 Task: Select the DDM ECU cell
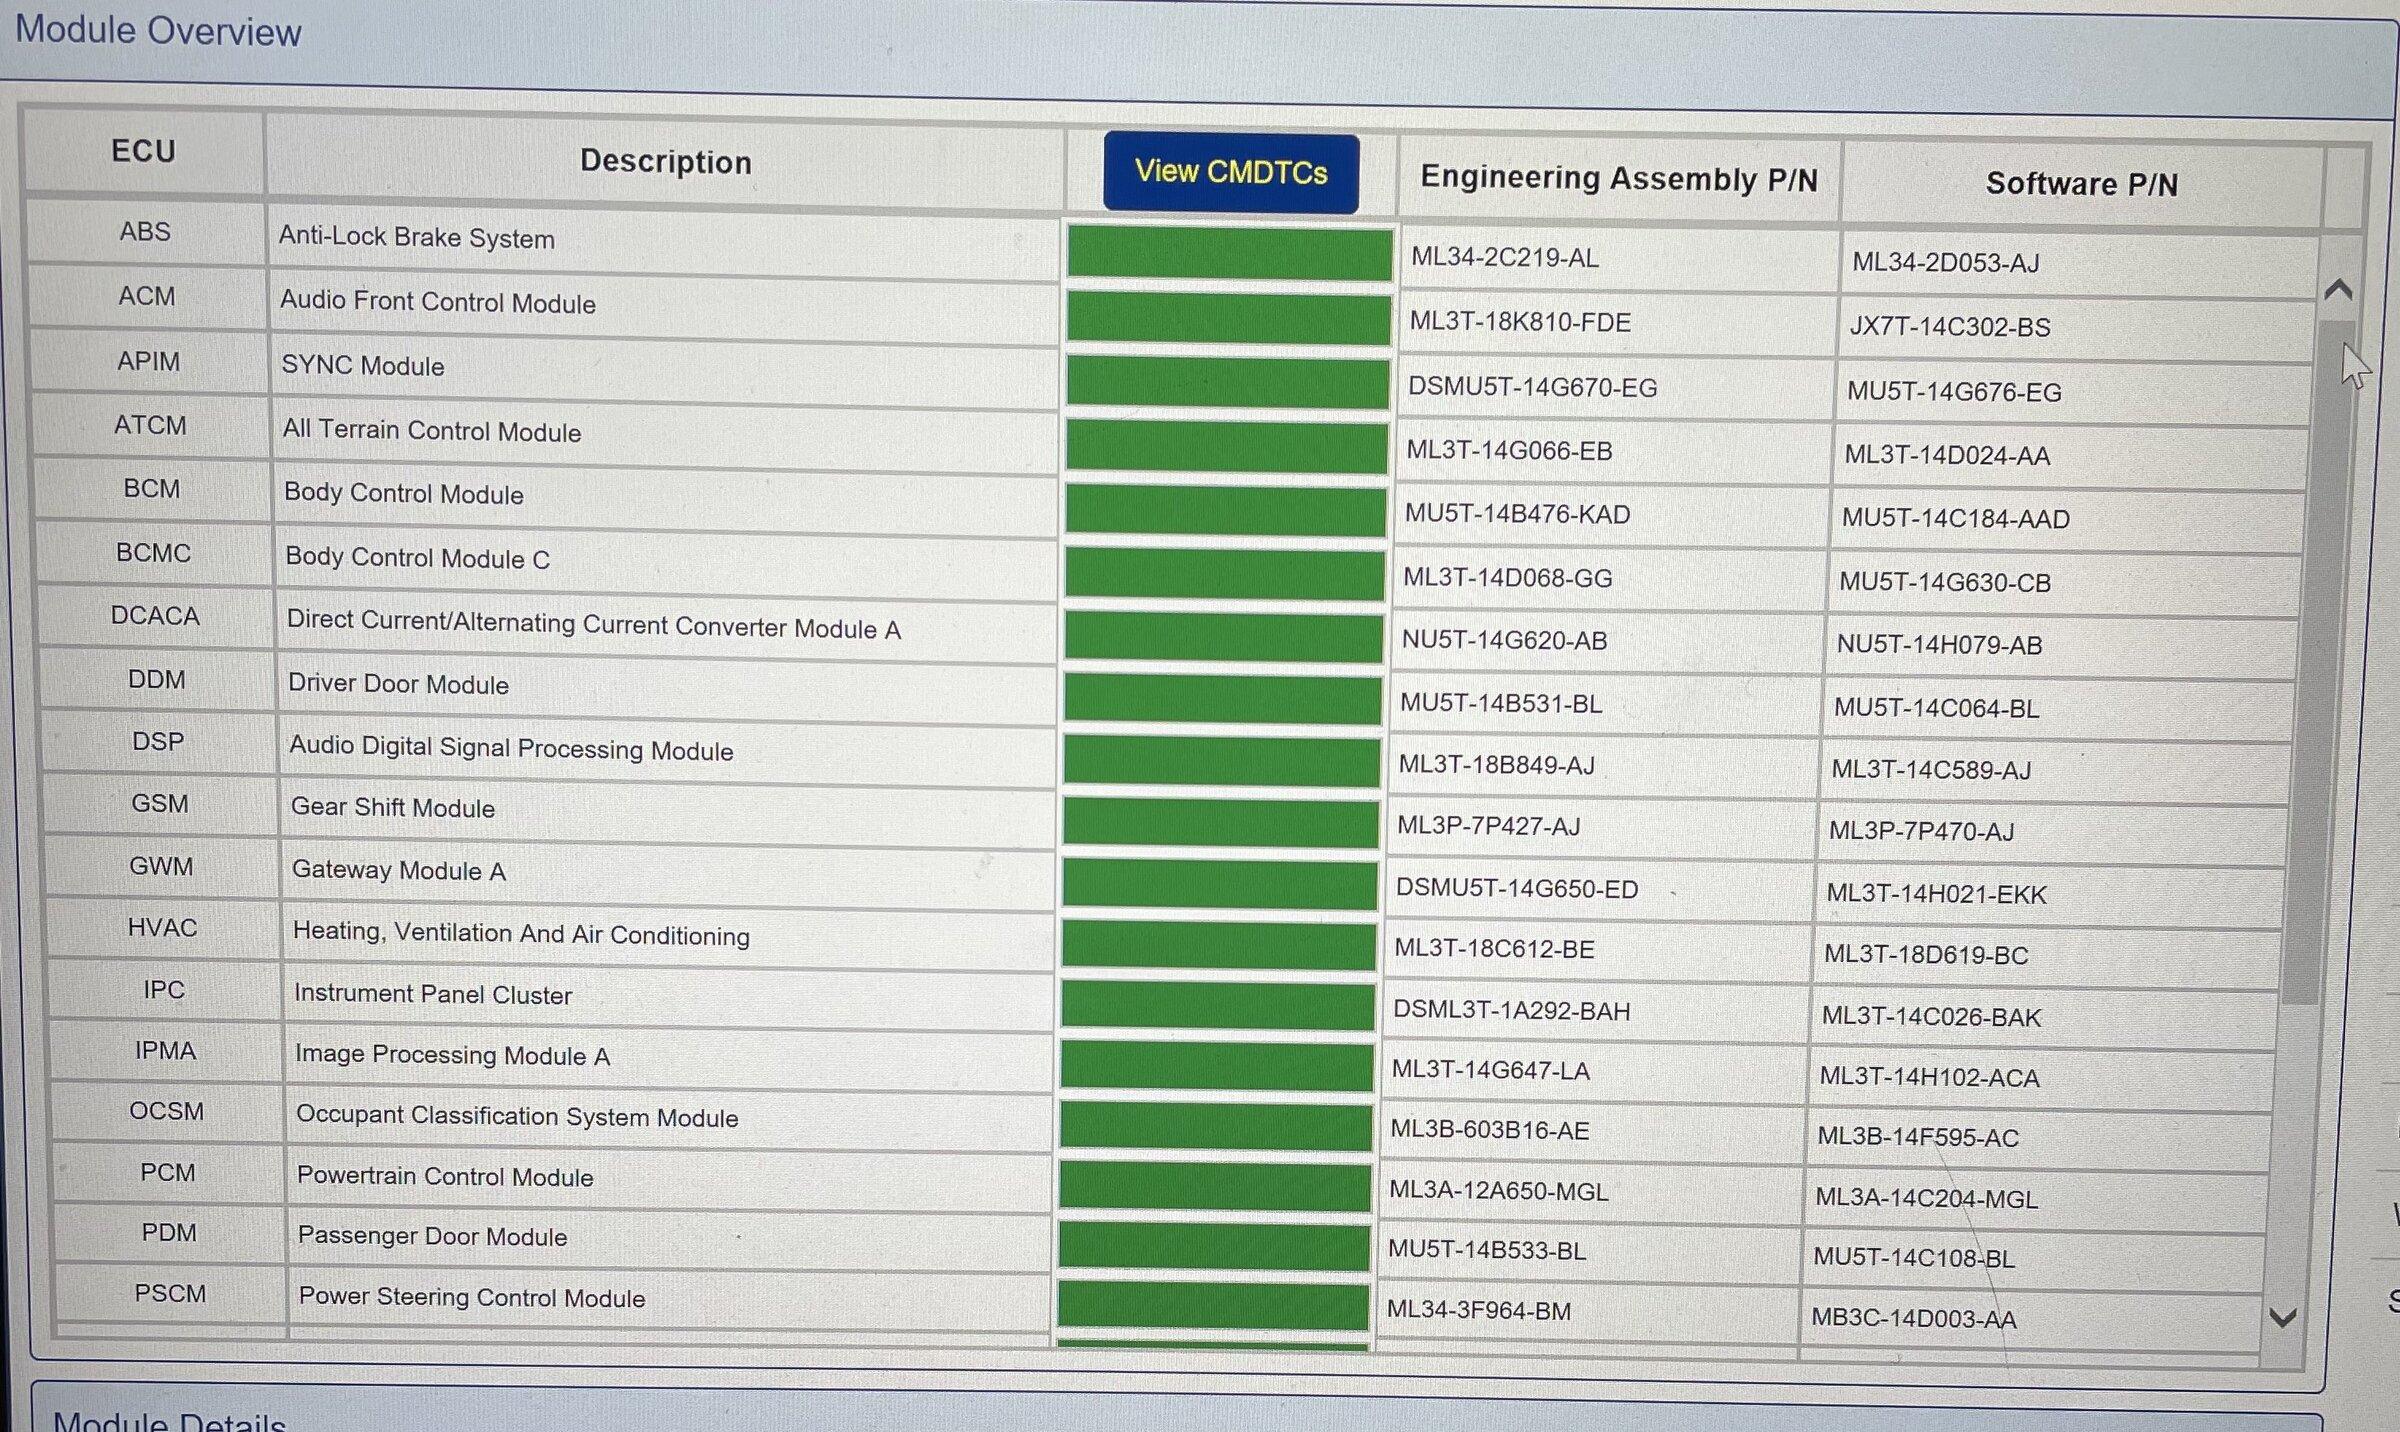tap(157, 680)
